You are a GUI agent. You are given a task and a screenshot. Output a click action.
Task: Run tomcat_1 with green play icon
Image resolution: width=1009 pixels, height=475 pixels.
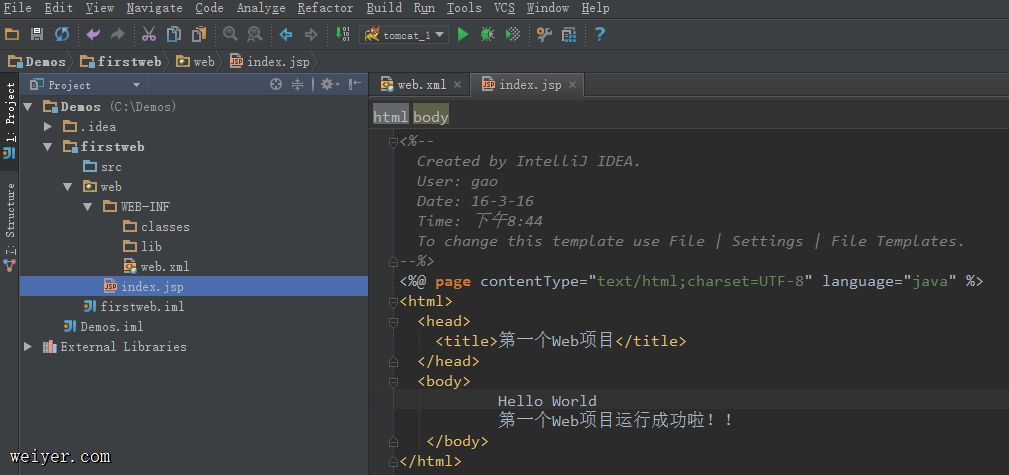463,34
